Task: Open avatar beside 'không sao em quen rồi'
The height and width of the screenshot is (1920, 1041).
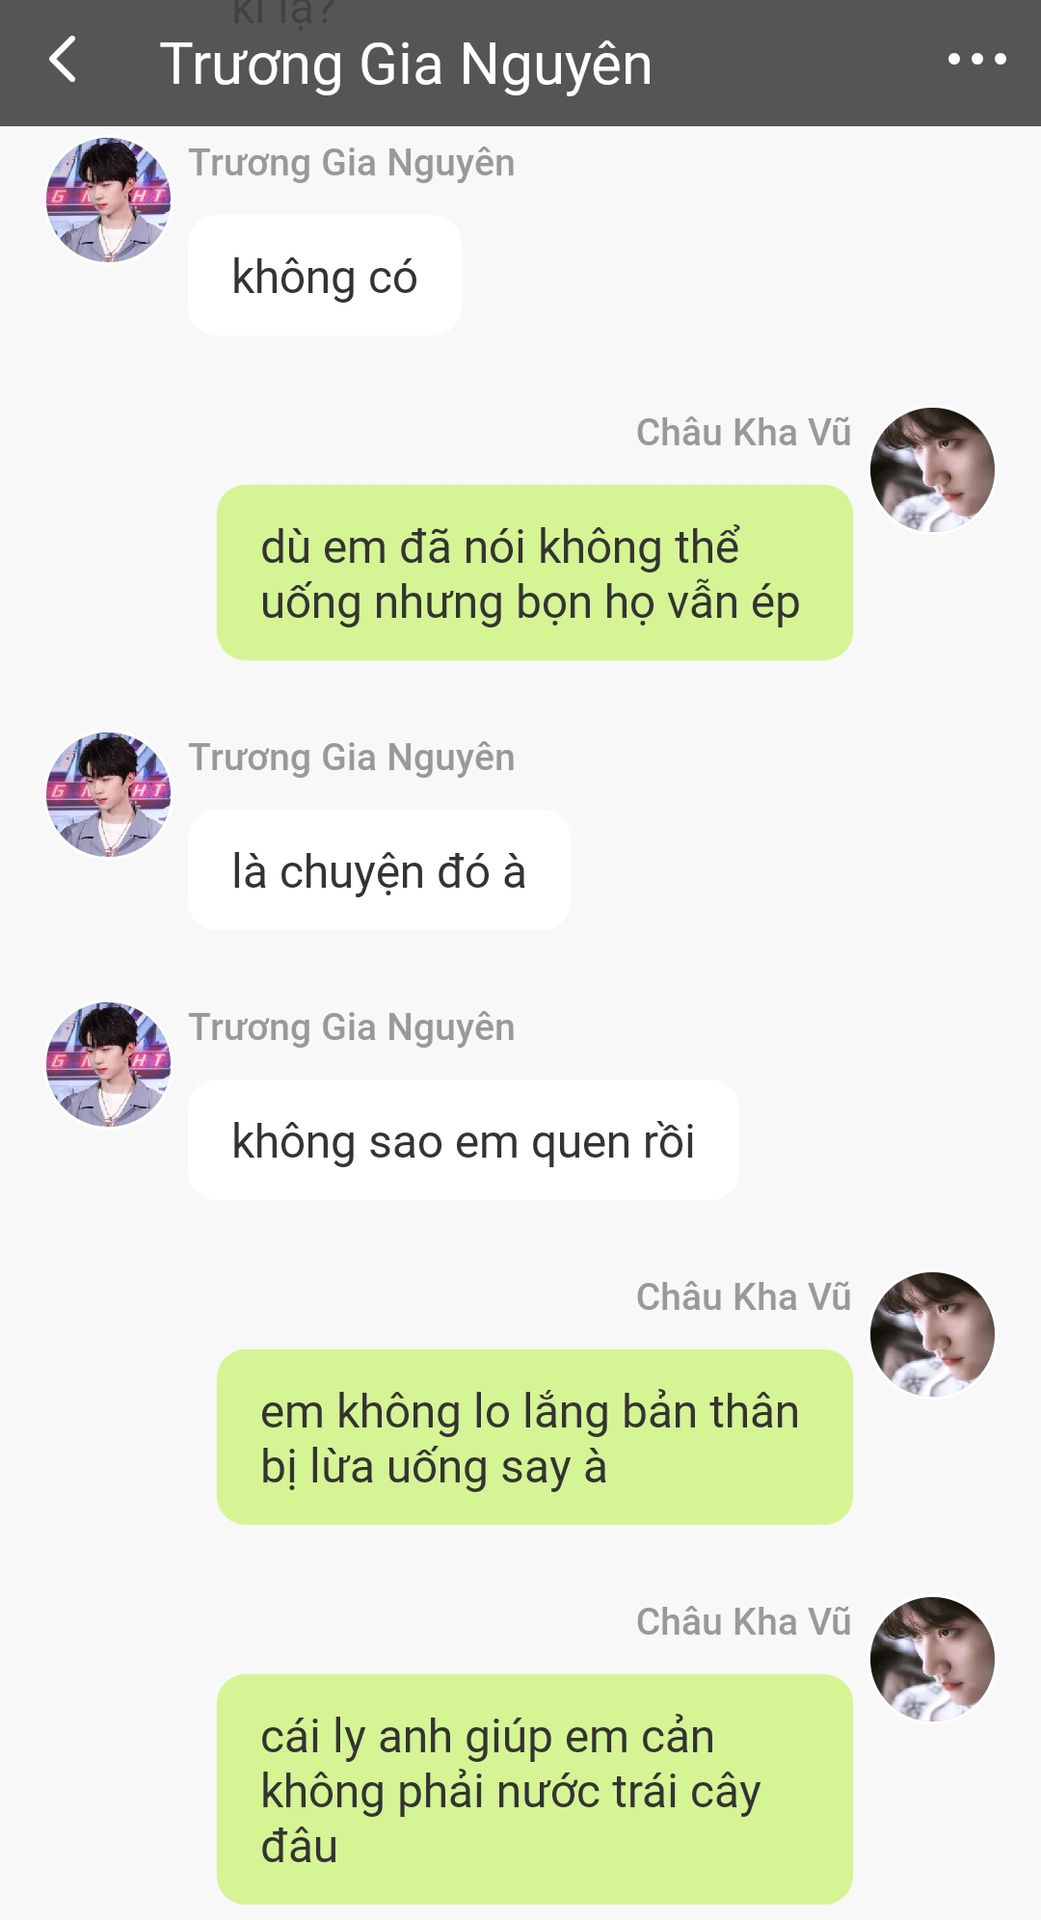Action: click(x=108, y=1065)
